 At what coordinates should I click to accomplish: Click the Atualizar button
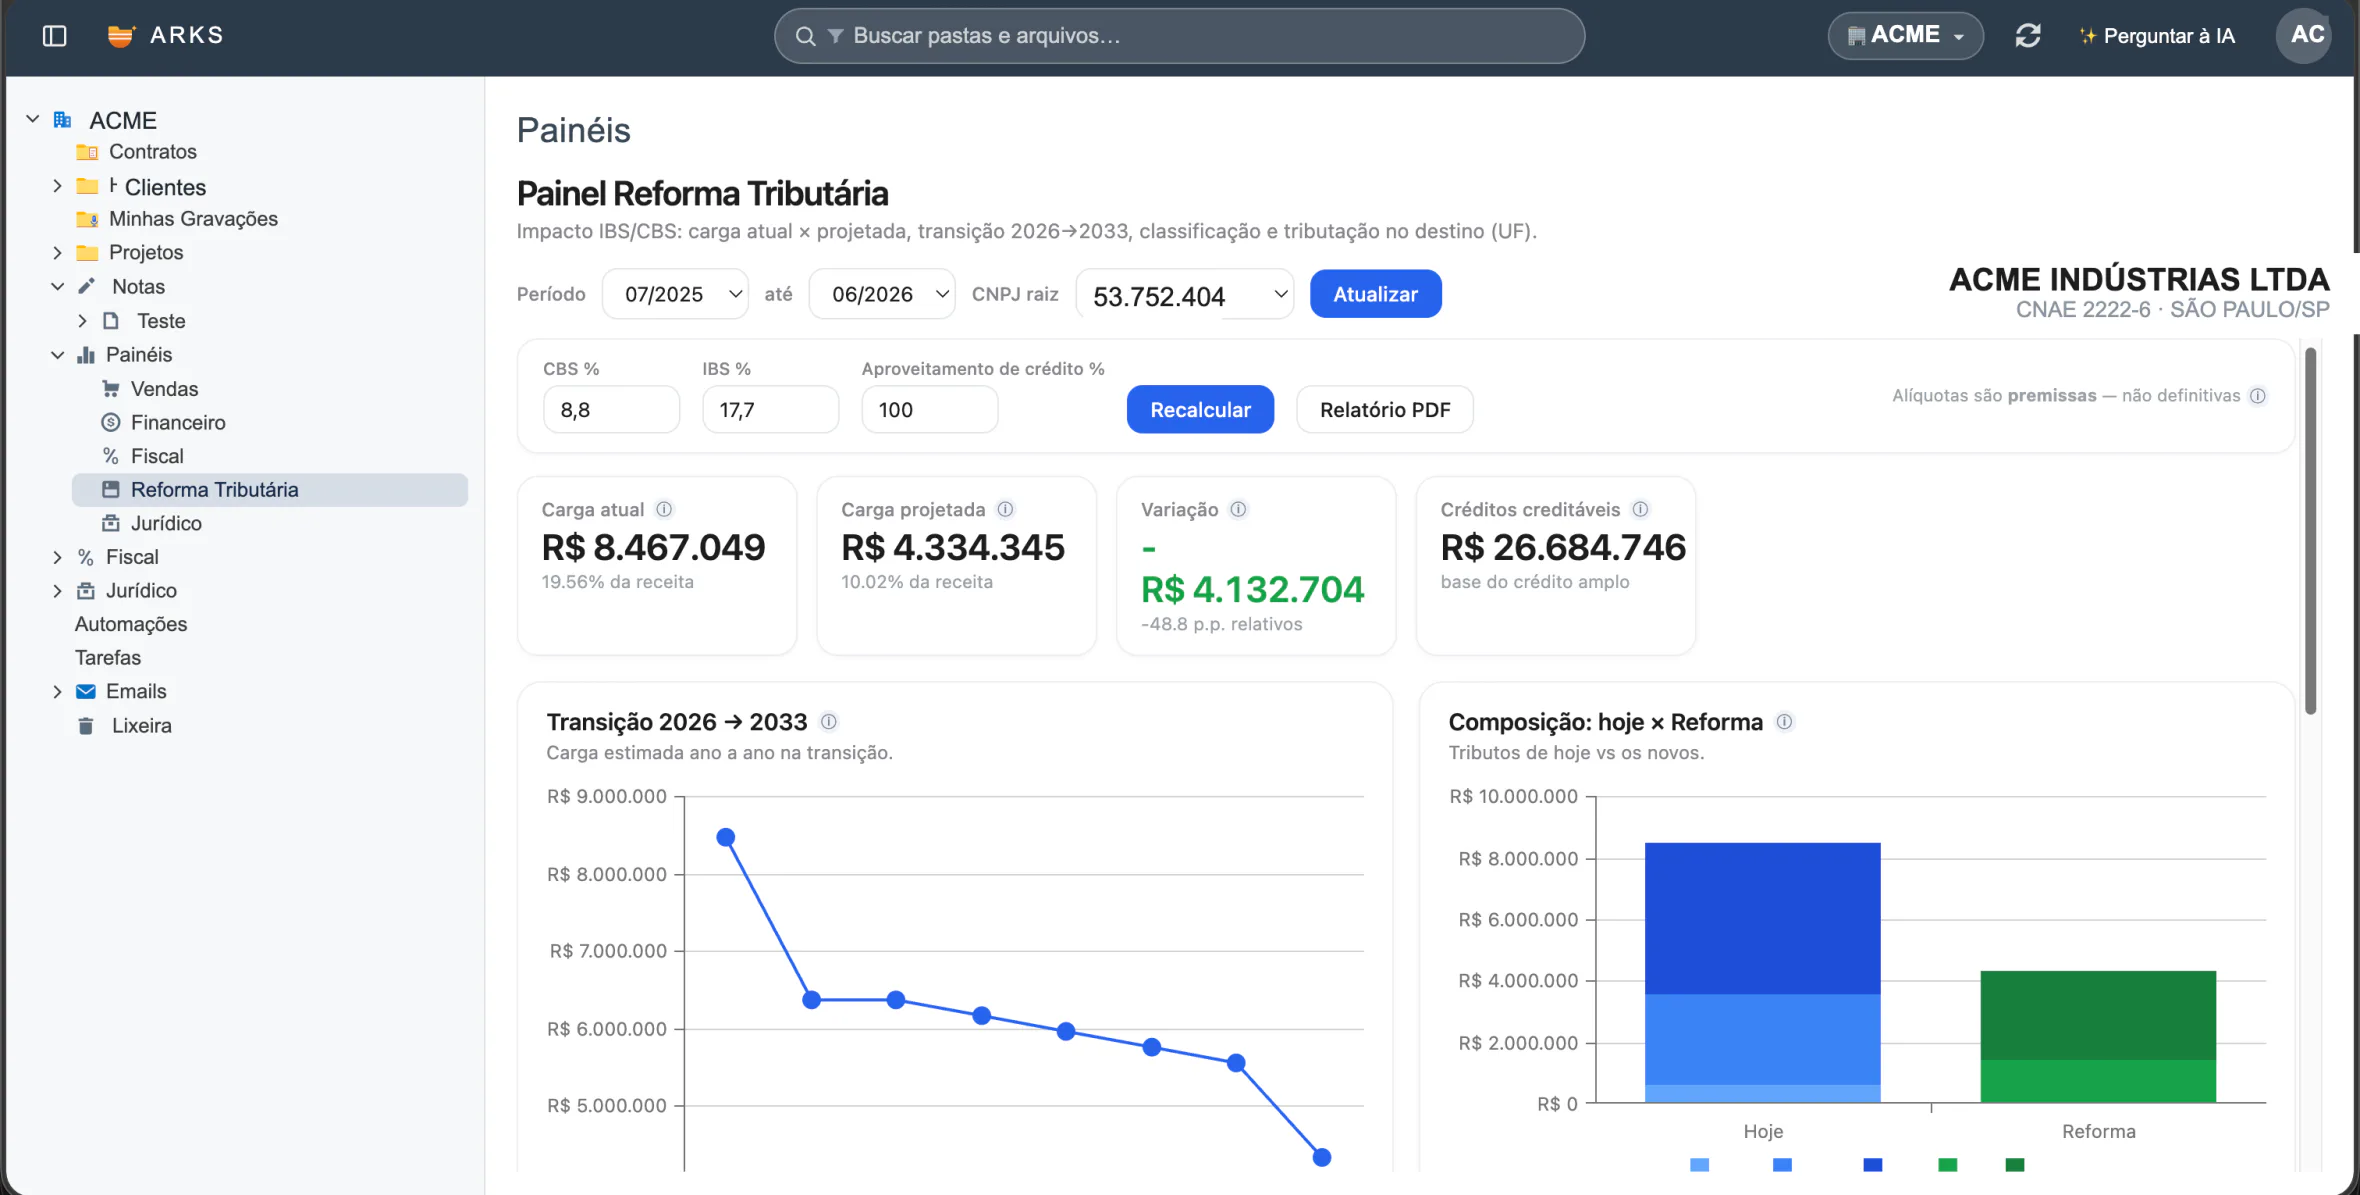point(1376,294)
